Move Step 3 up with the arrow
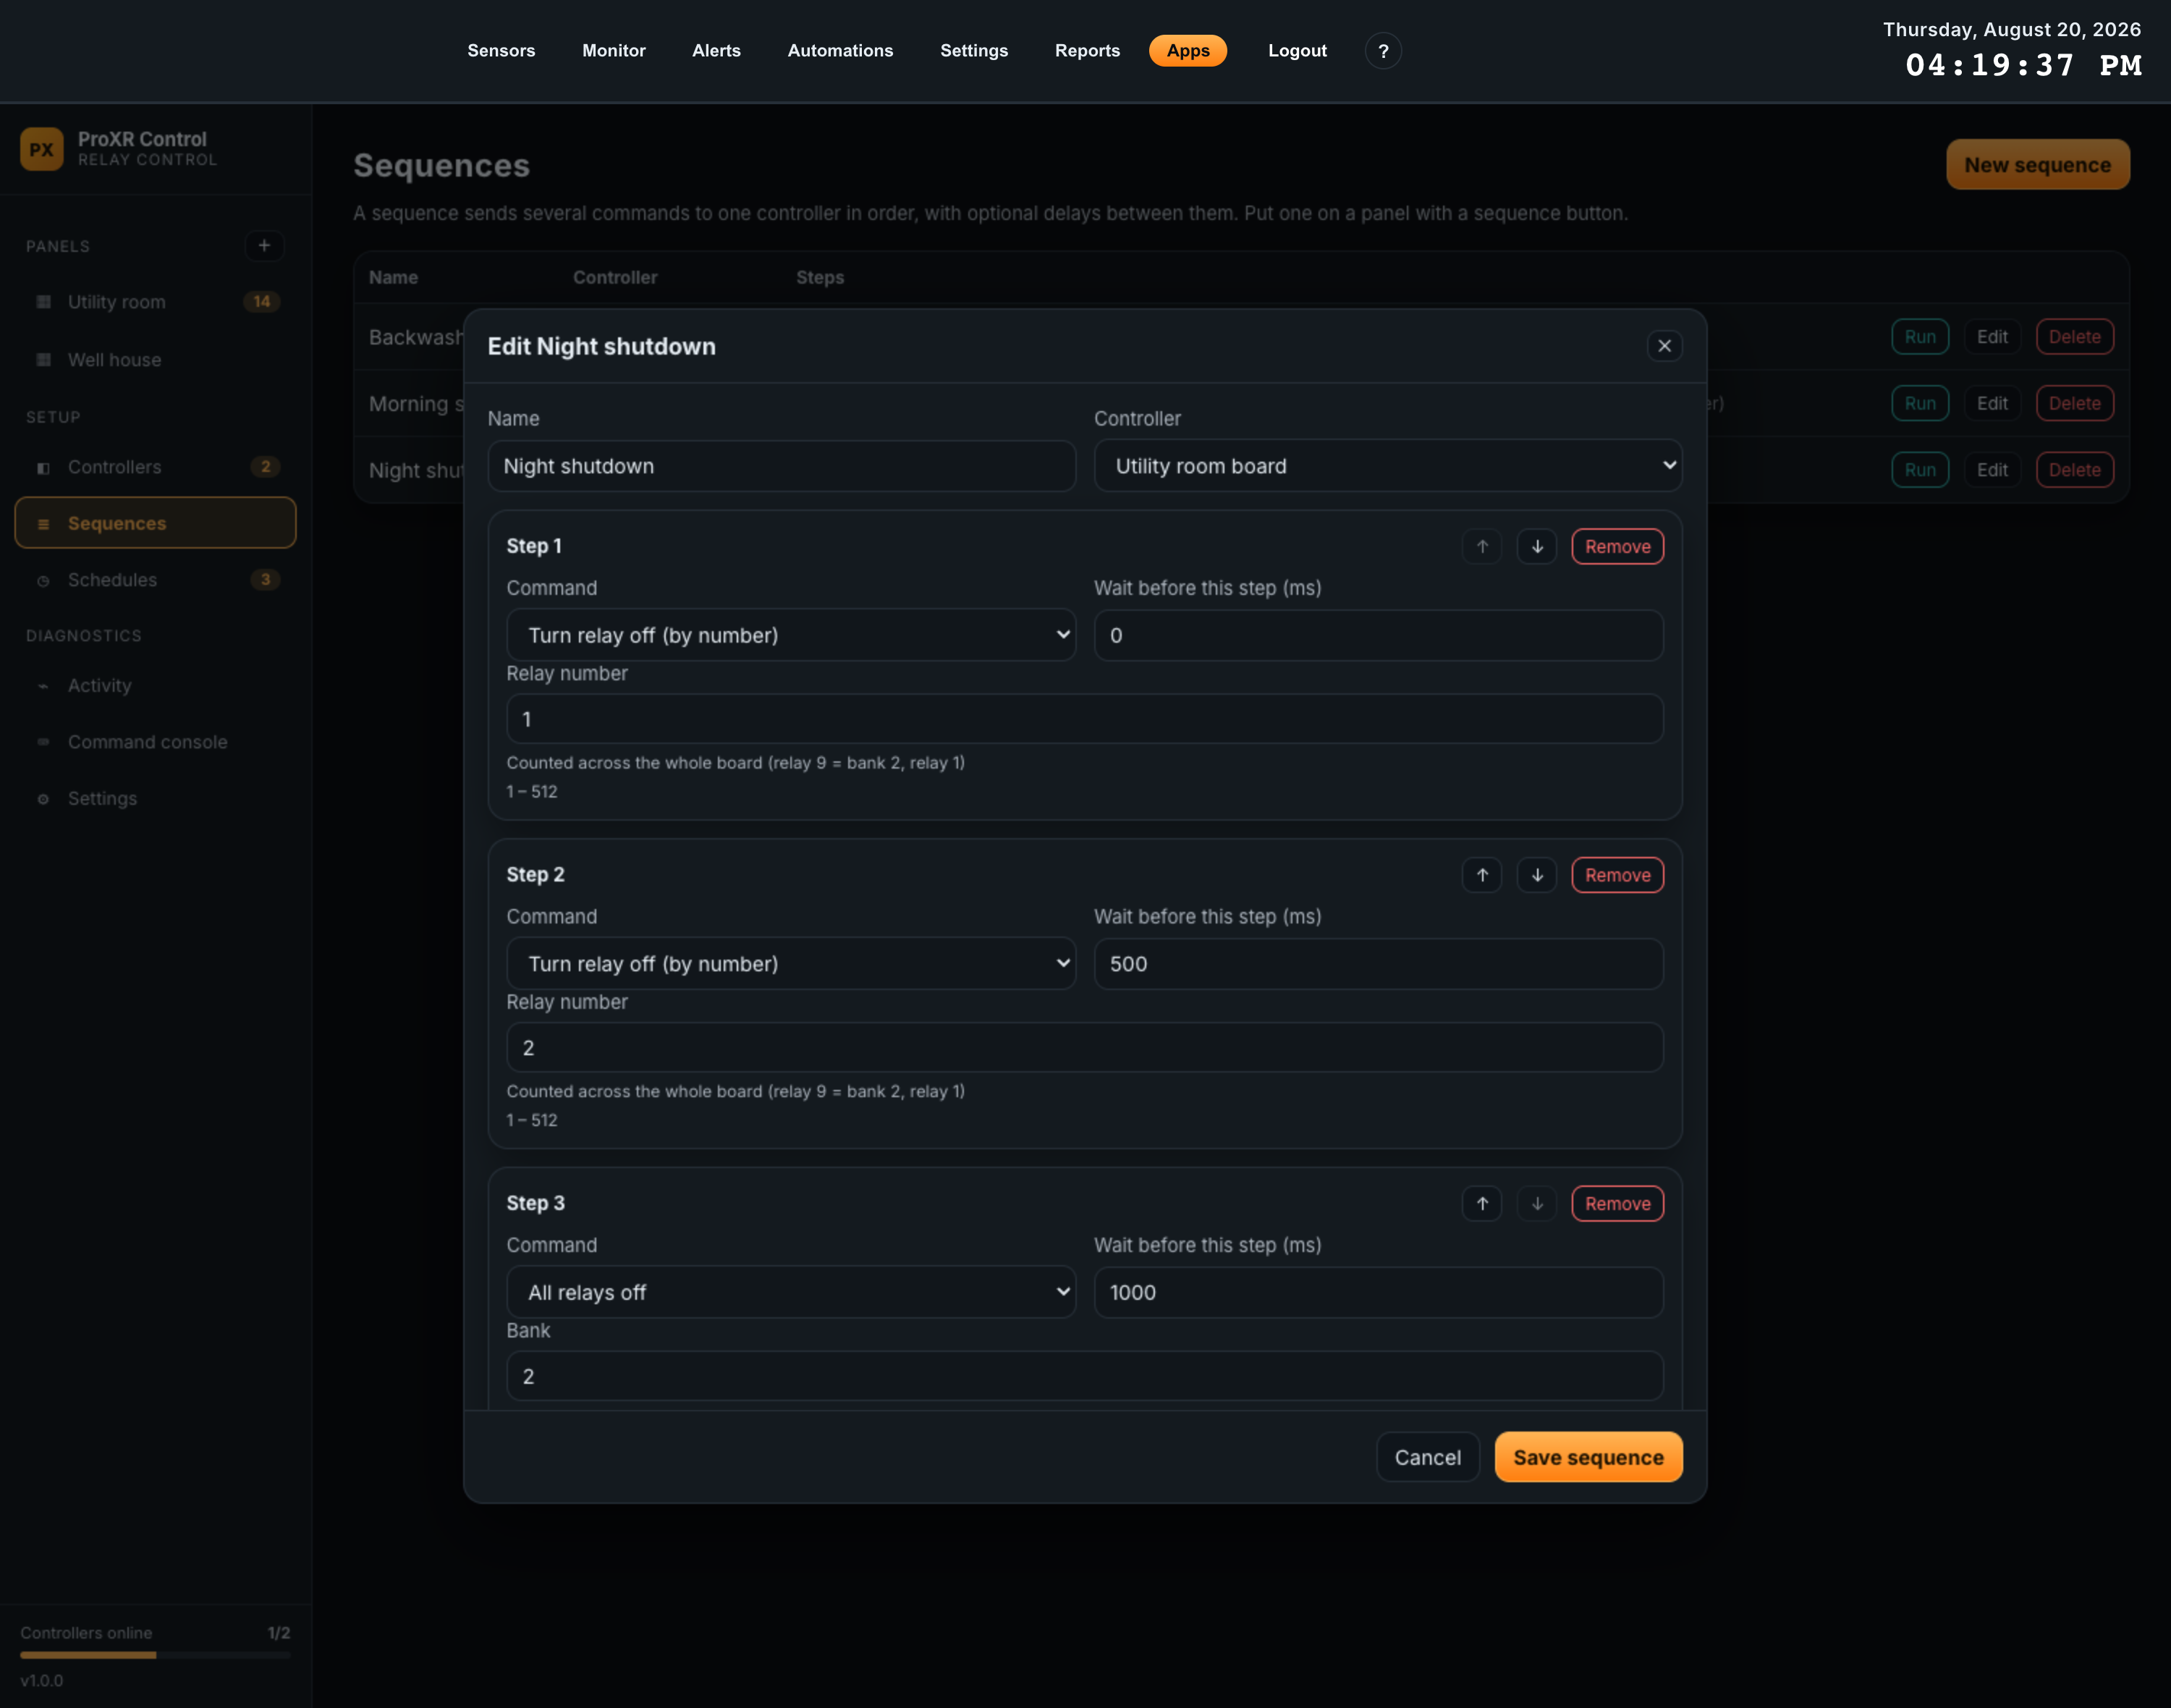 pos(1482,1204)
